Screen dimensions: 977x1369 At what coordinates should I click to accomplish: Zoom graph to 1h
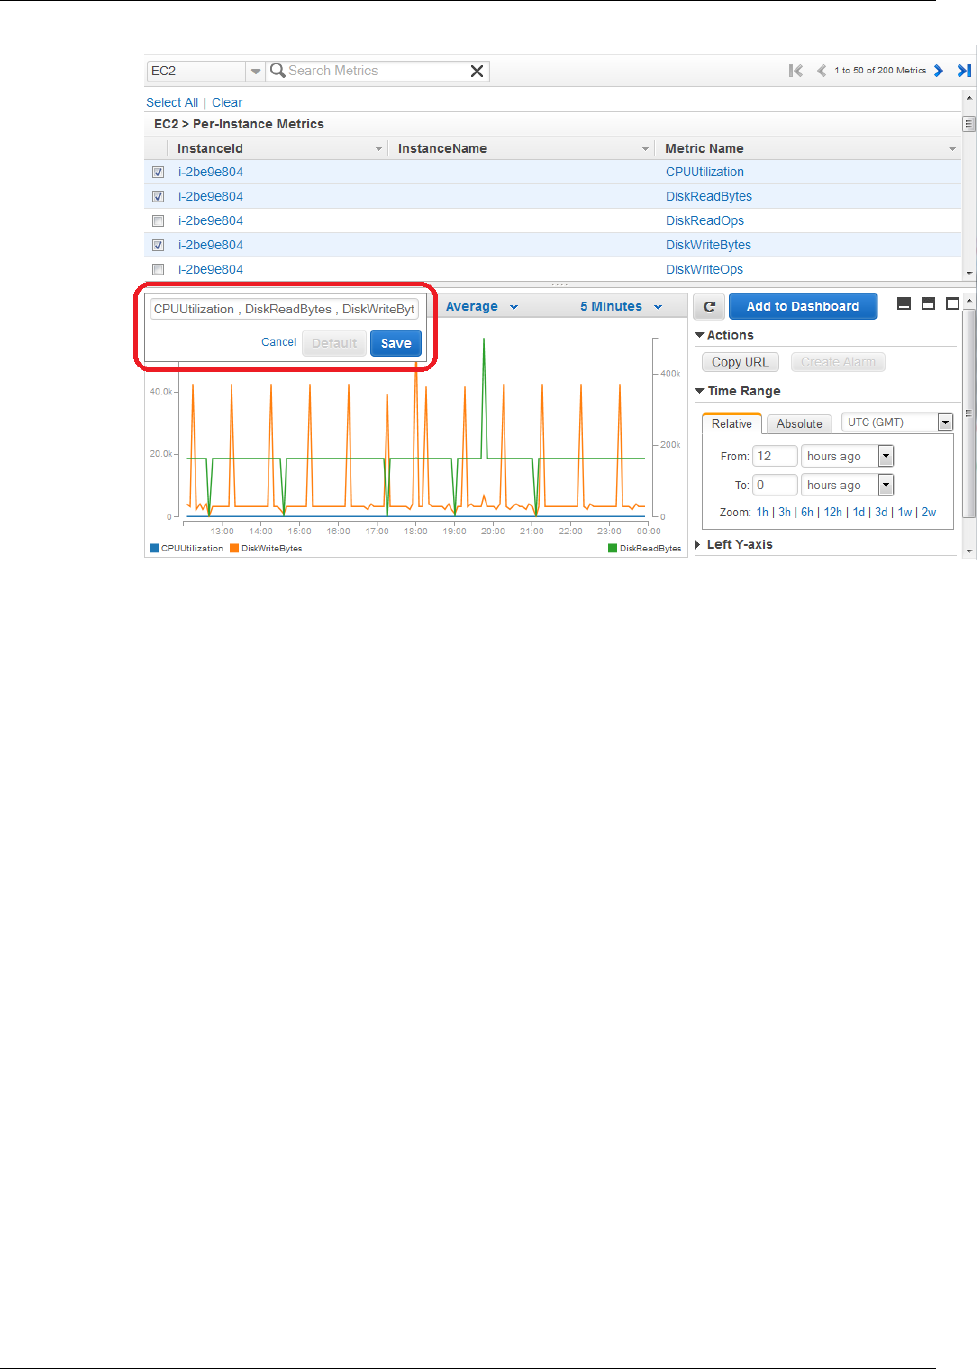(x=763, y=512)
